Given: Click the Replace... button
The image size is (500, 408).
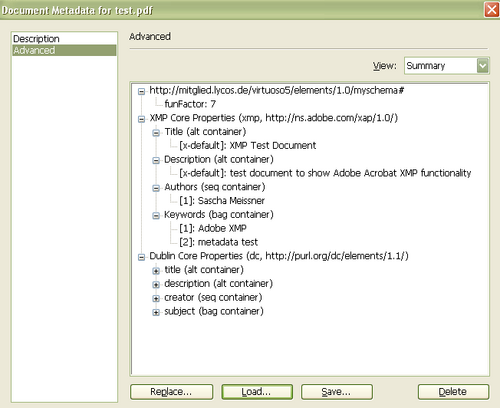Looking at the screenshot, I should 171,392.
